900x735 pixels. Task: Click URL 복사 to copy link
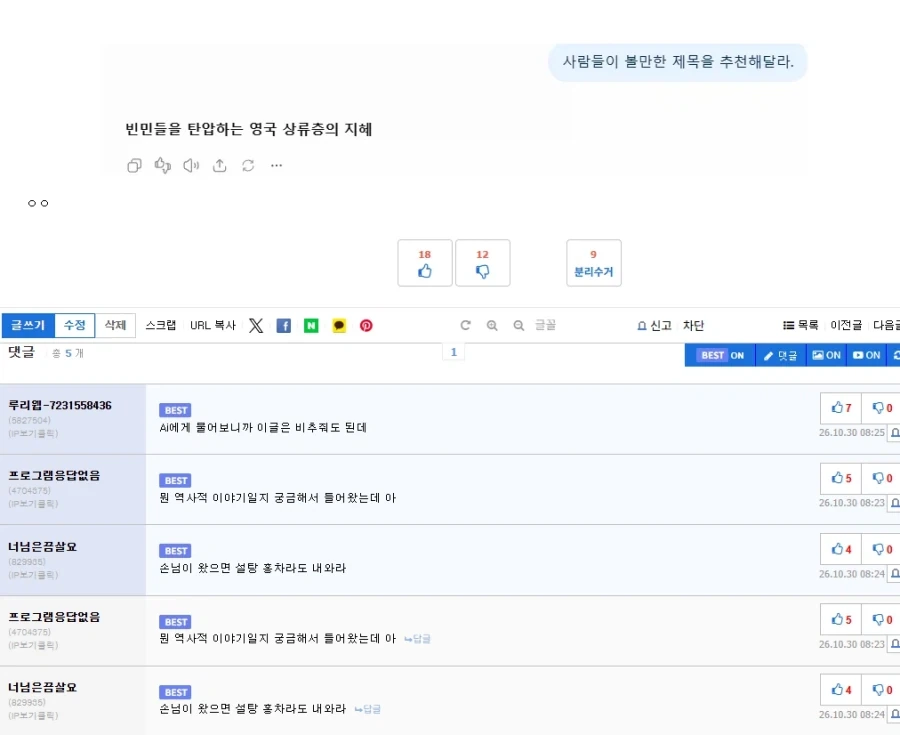point(213,325)
